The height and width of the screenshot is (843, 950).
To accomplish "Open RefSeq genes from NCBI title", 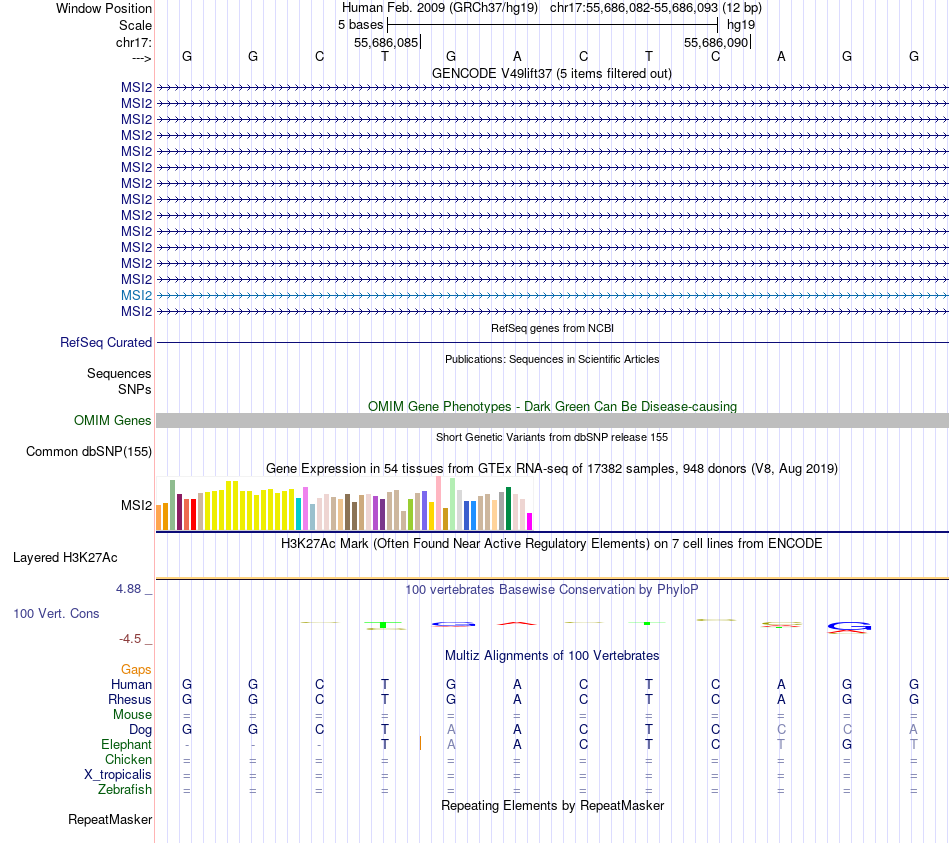I will (x=552, y=328).
